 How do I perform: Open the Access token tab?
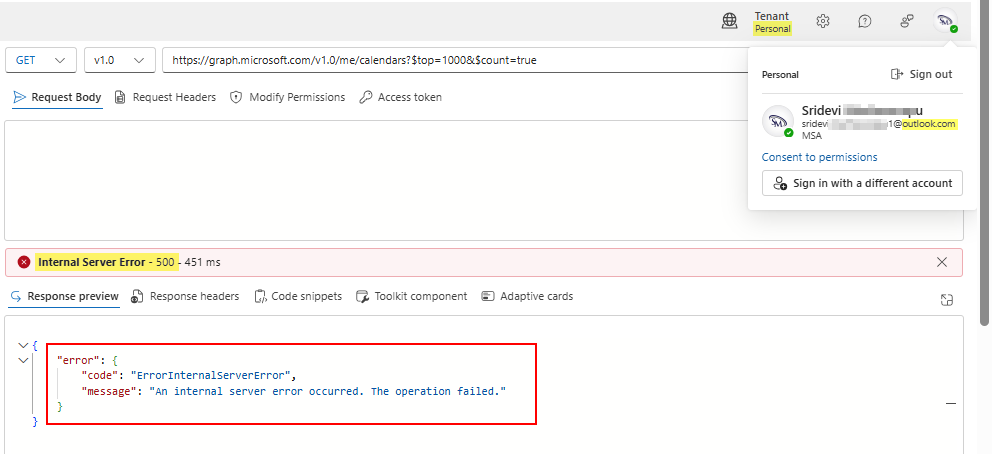pos(400,97)
